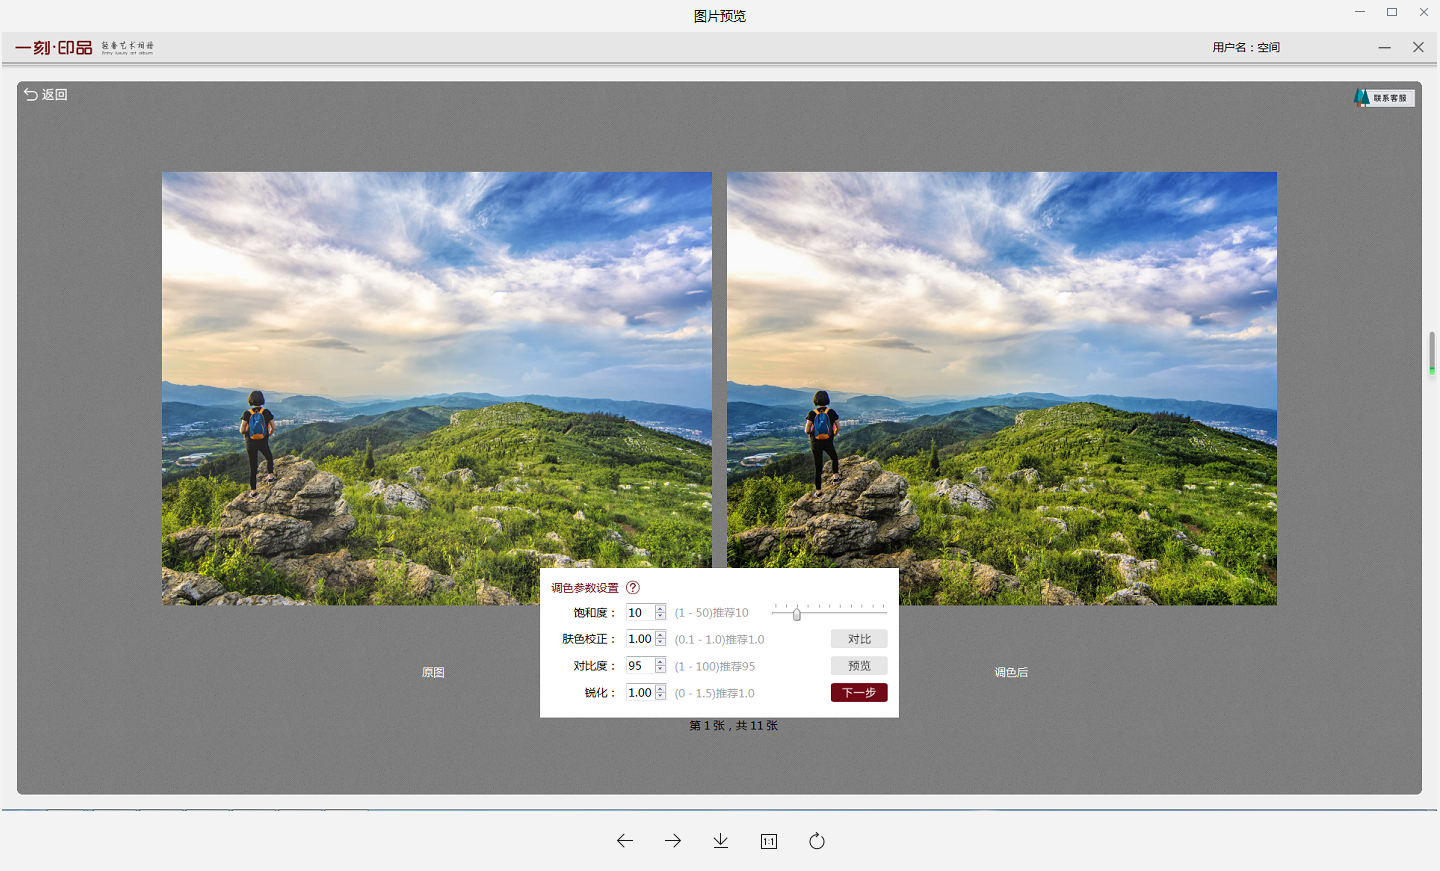Image resolution: width=1440 pixels, height=871 pixels.
Task: Click the 对比 compare button
Action: [x=859, y=639]
